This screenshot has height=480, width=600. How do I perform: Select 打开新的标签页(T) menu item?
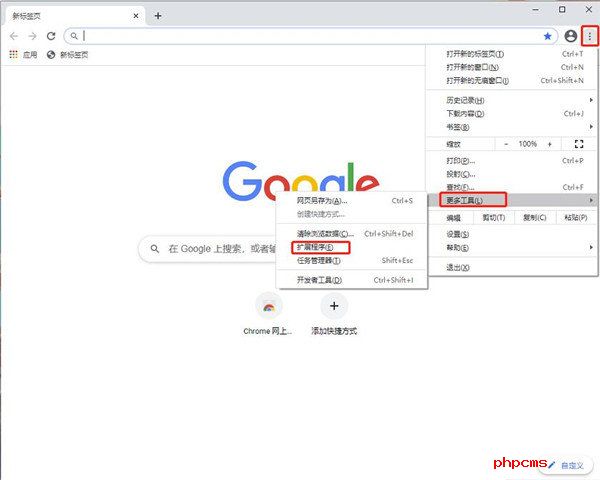pyautogui.click(x=512, y=54)
